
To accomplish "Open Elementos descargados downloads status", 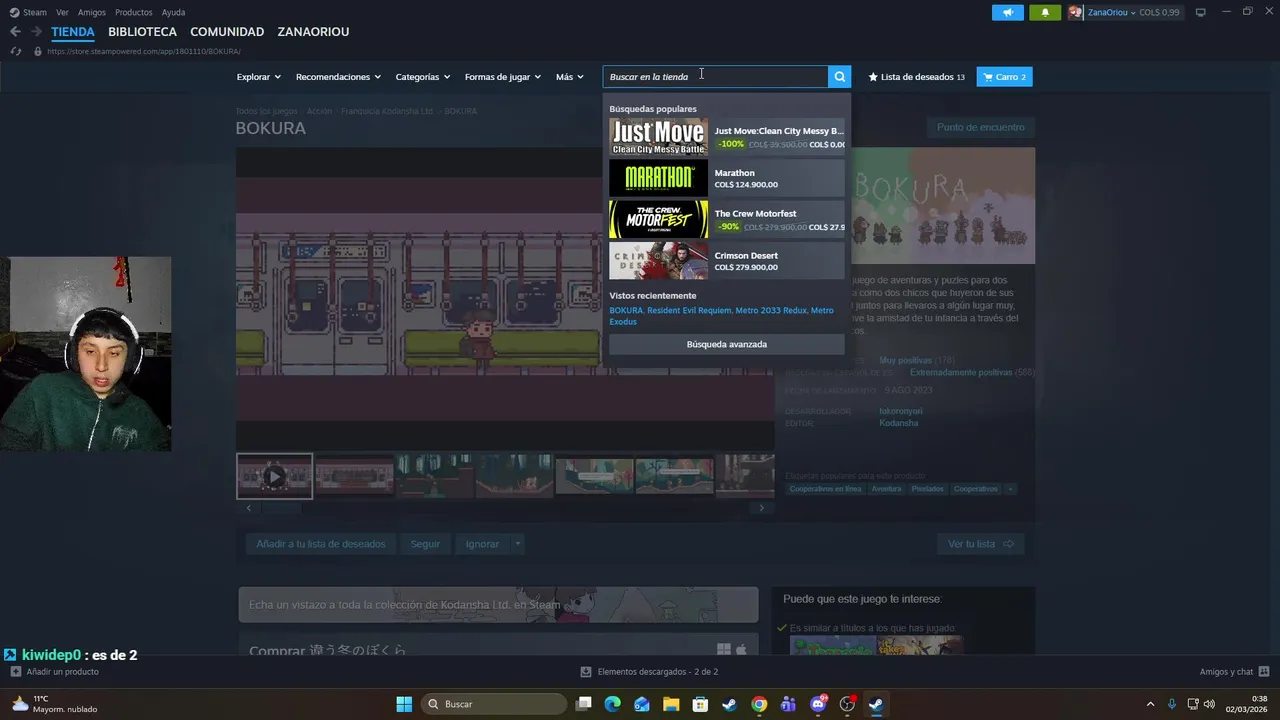I will pos(649,672).
